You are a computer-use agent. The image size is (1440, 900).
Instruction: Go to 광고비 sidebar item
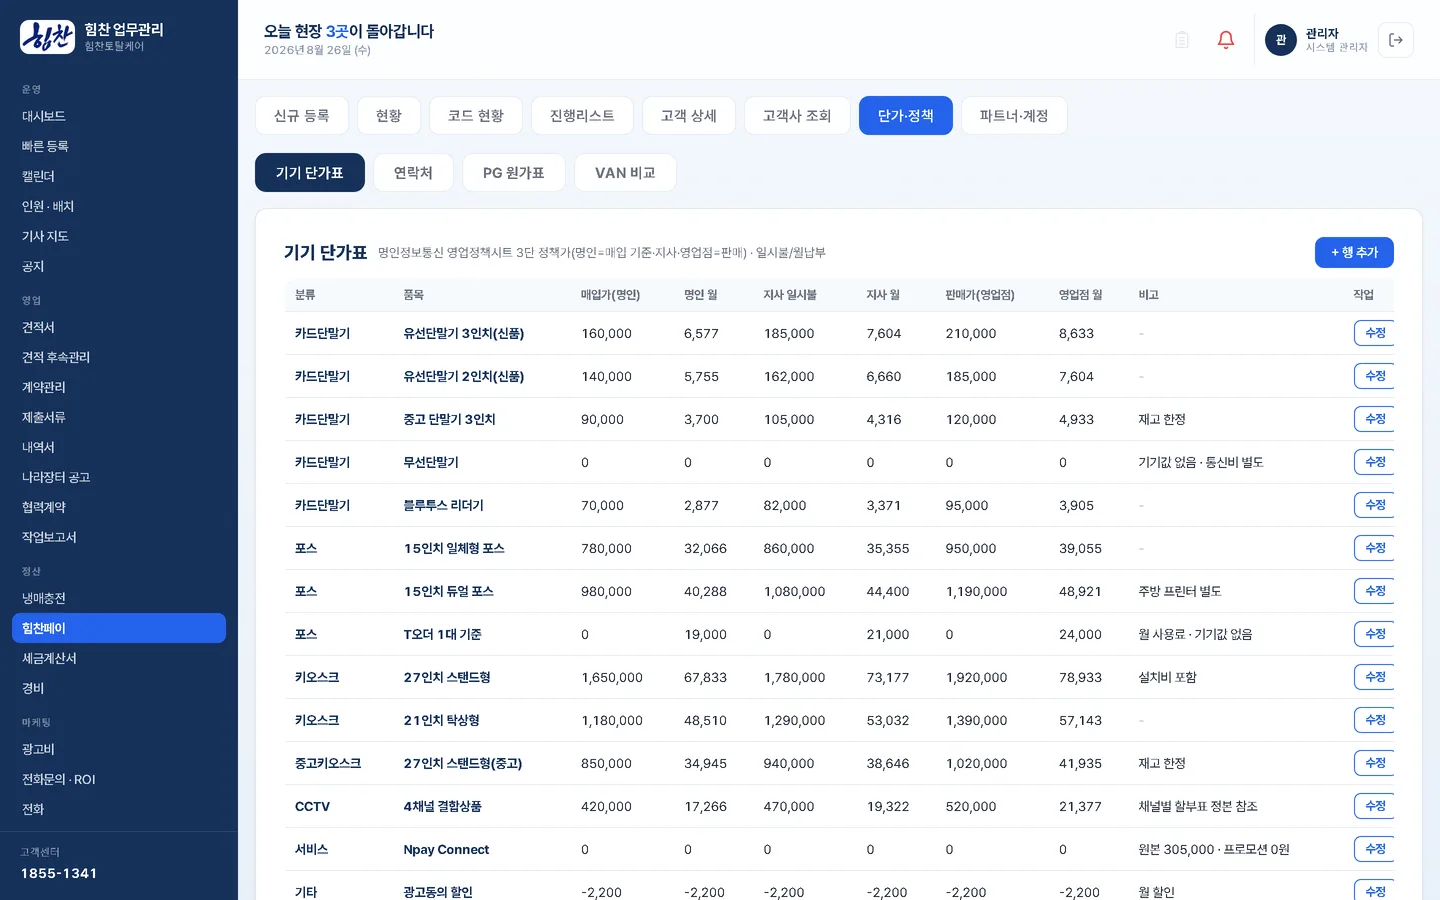119,749
